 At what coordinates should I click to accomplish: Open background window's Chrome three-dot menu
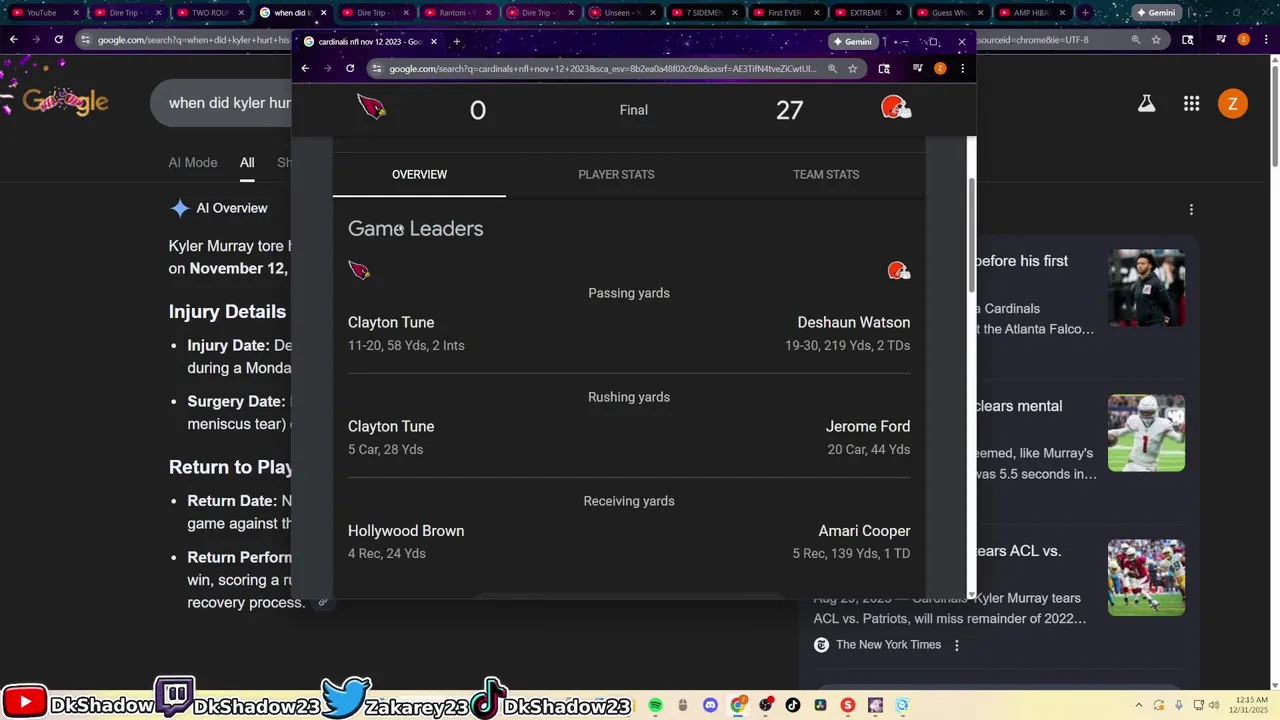1265,40
